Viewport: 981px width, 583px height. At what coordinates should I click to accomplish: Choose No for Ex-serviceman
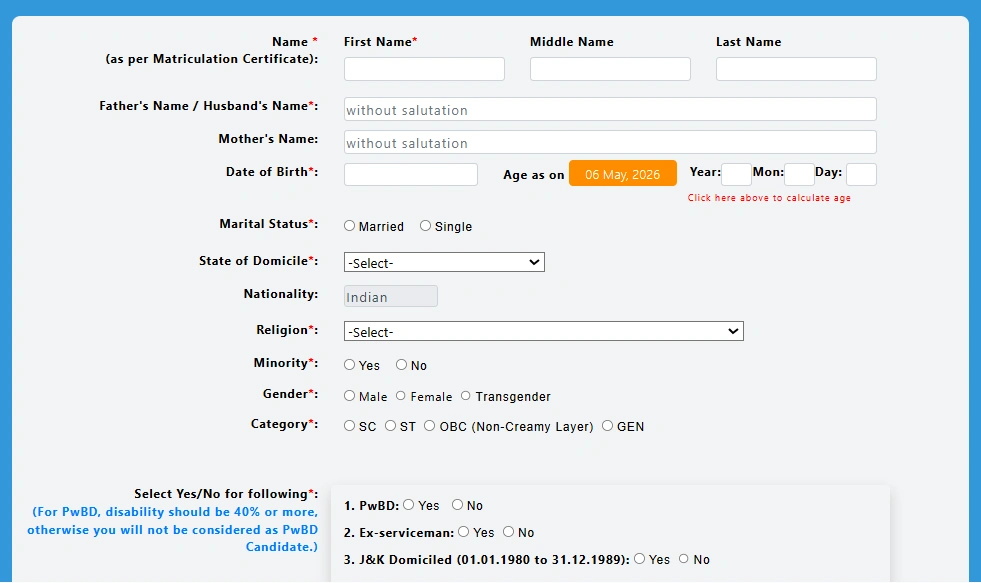[510, 533]
